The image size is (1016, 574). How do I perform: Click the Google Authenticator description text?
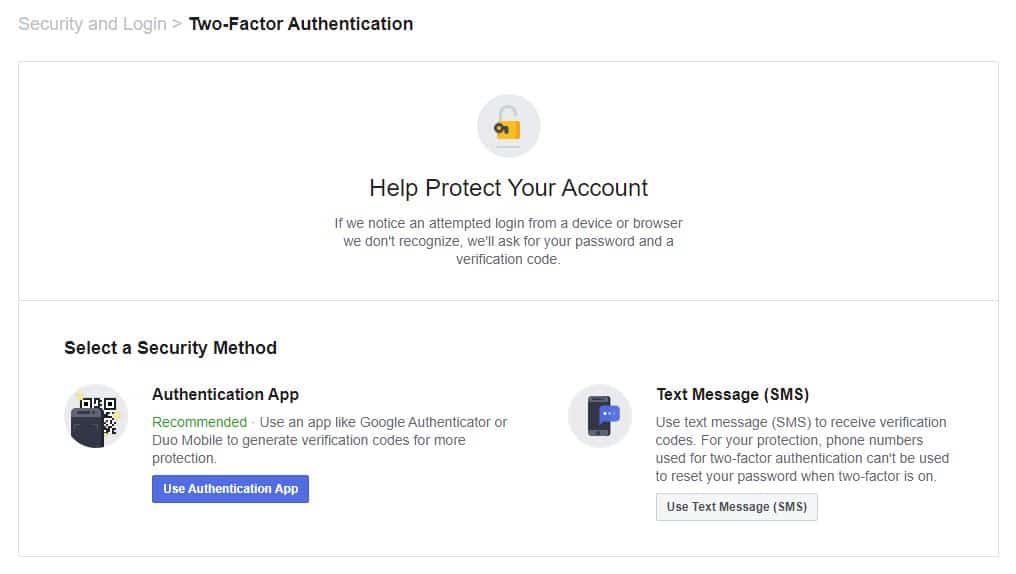click(x=330, y=440)
